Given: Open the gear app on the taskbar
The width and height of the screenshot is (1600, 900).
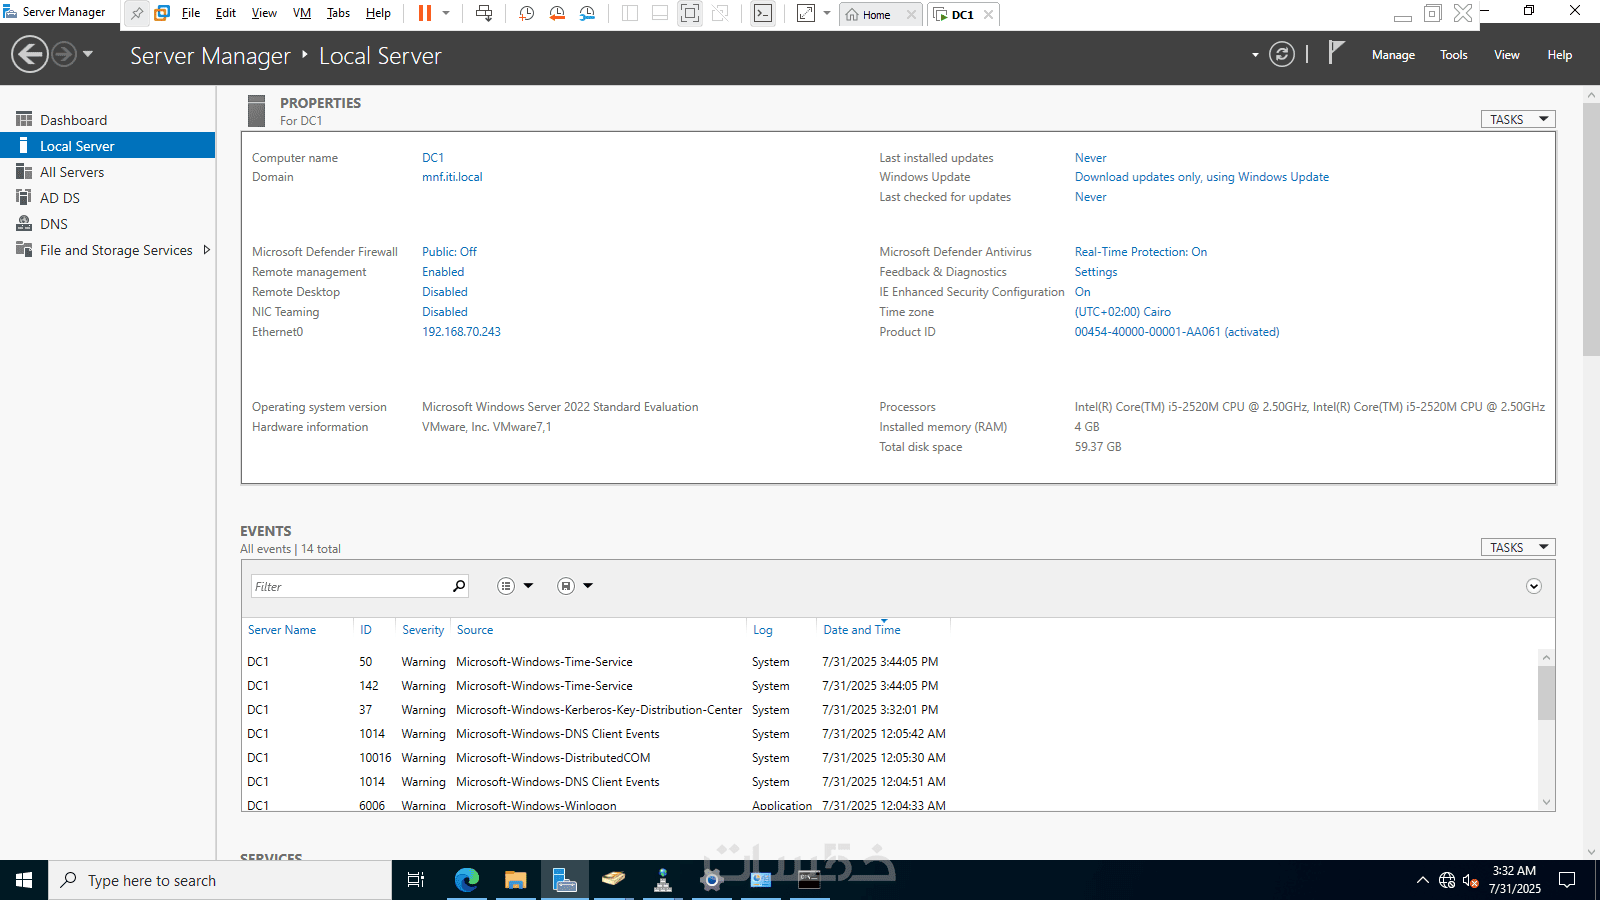Looking at the screenshot, I should (x=711, y=880).
